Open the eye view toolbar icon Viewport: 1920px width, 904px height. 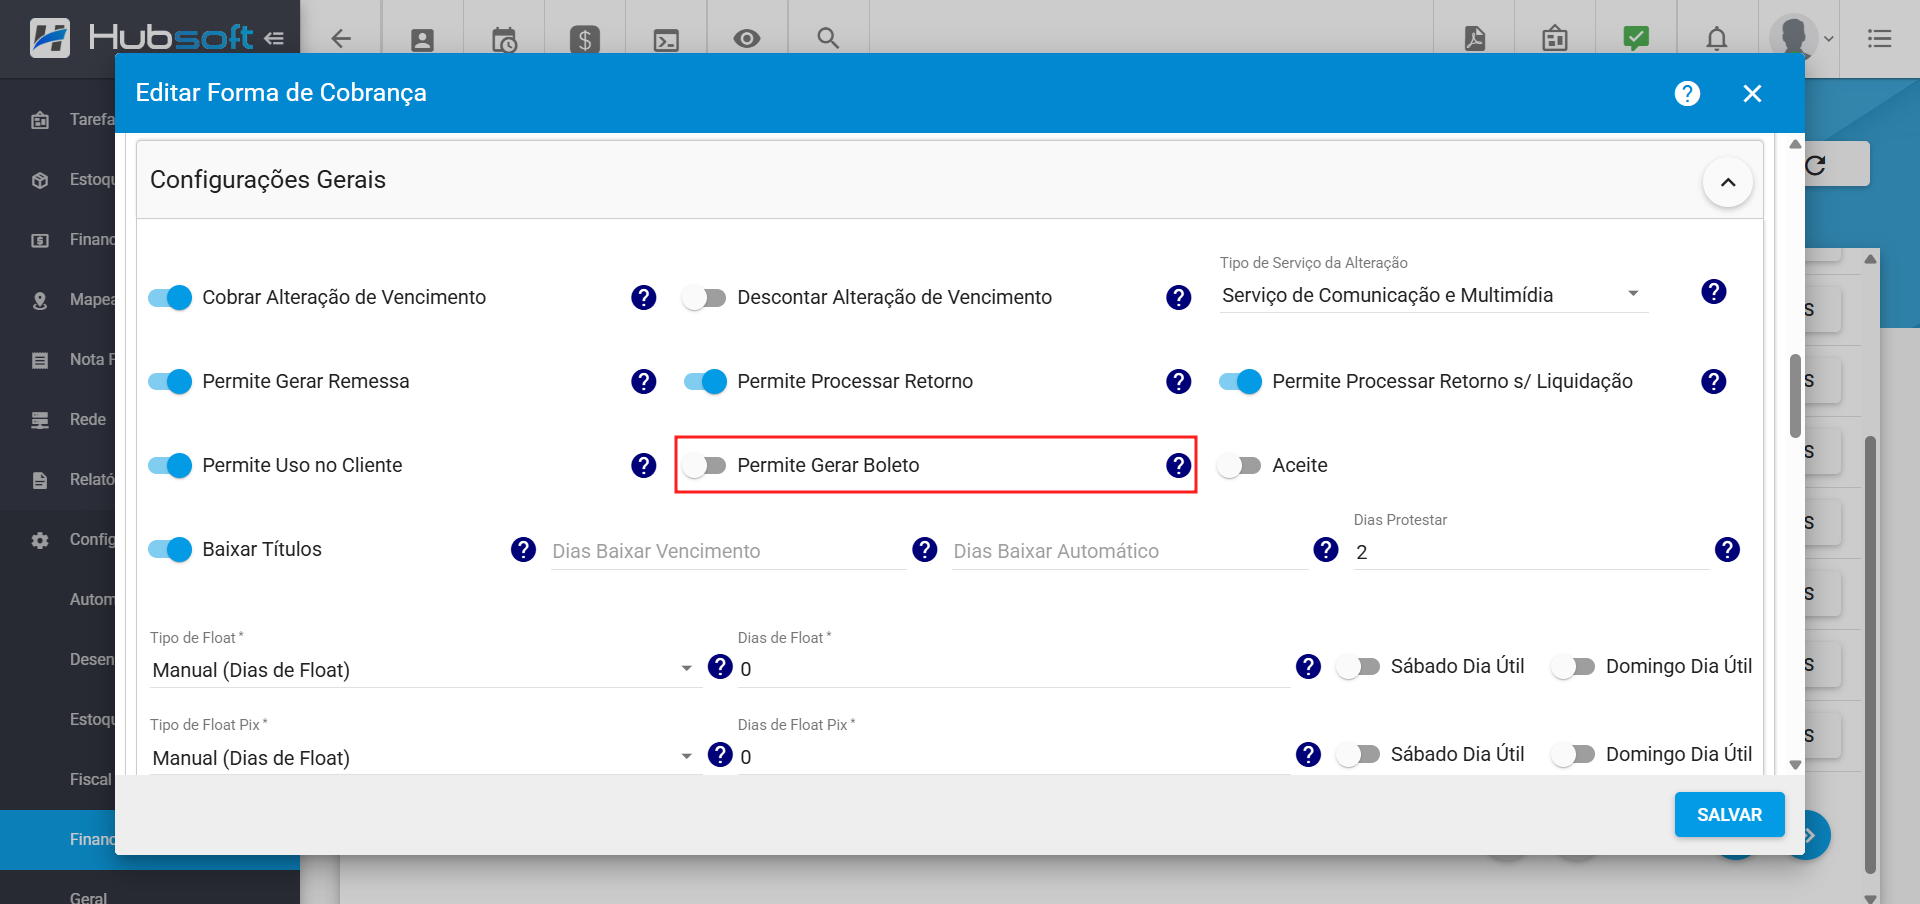pyautogui.click(x=747, y=39)
